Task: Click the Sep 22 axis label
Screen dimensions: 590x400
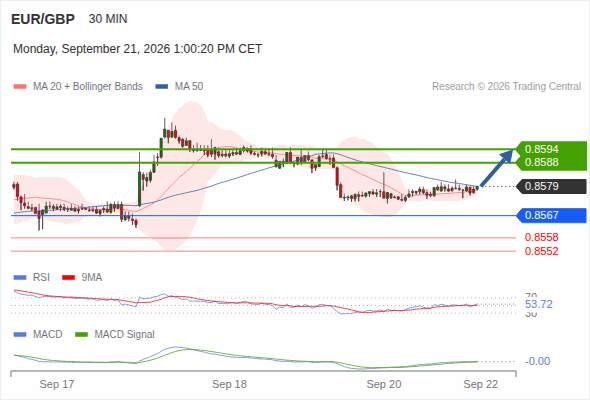Action: click(481, 384)
